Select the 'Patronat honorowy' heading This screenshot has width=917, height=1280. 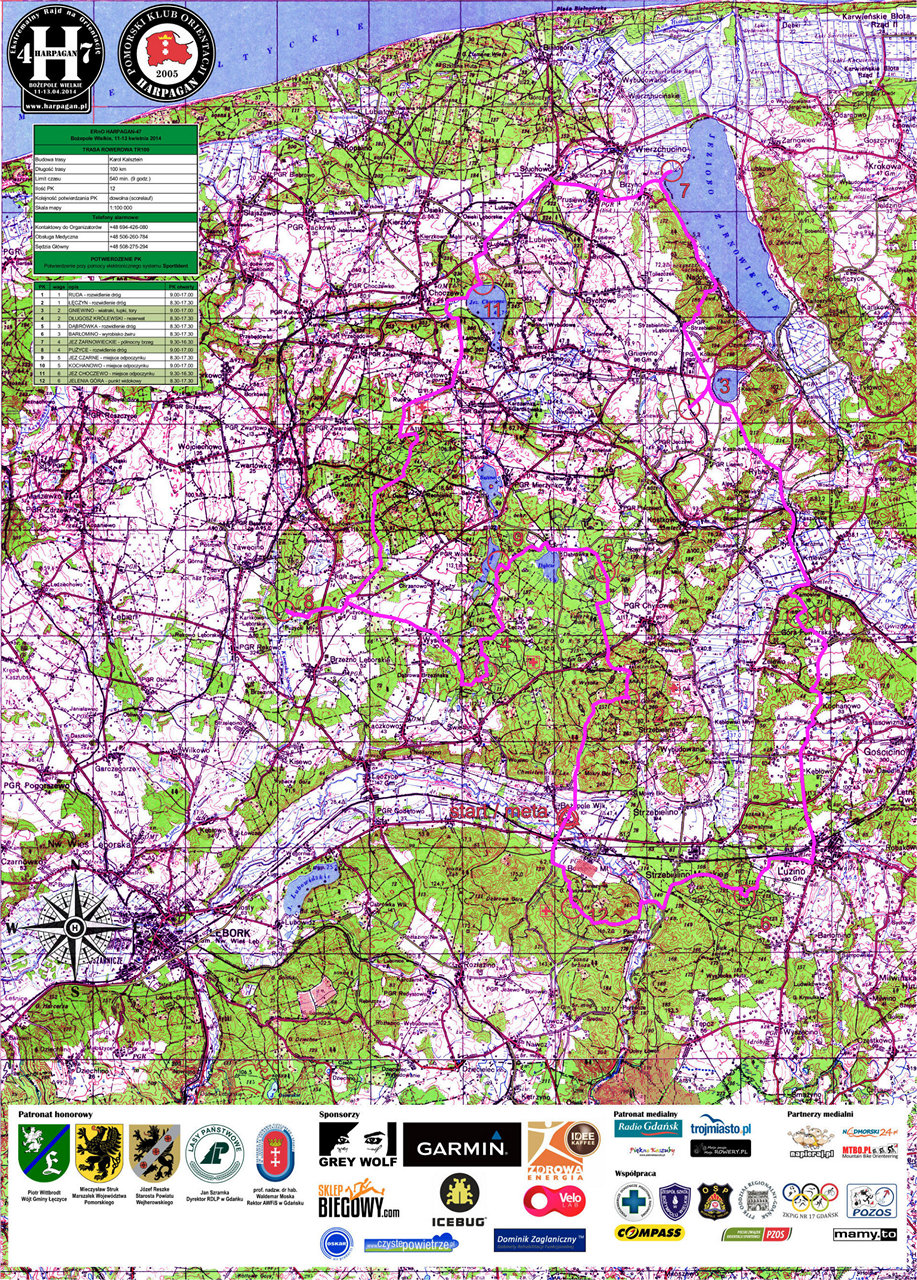(56, 1113)
